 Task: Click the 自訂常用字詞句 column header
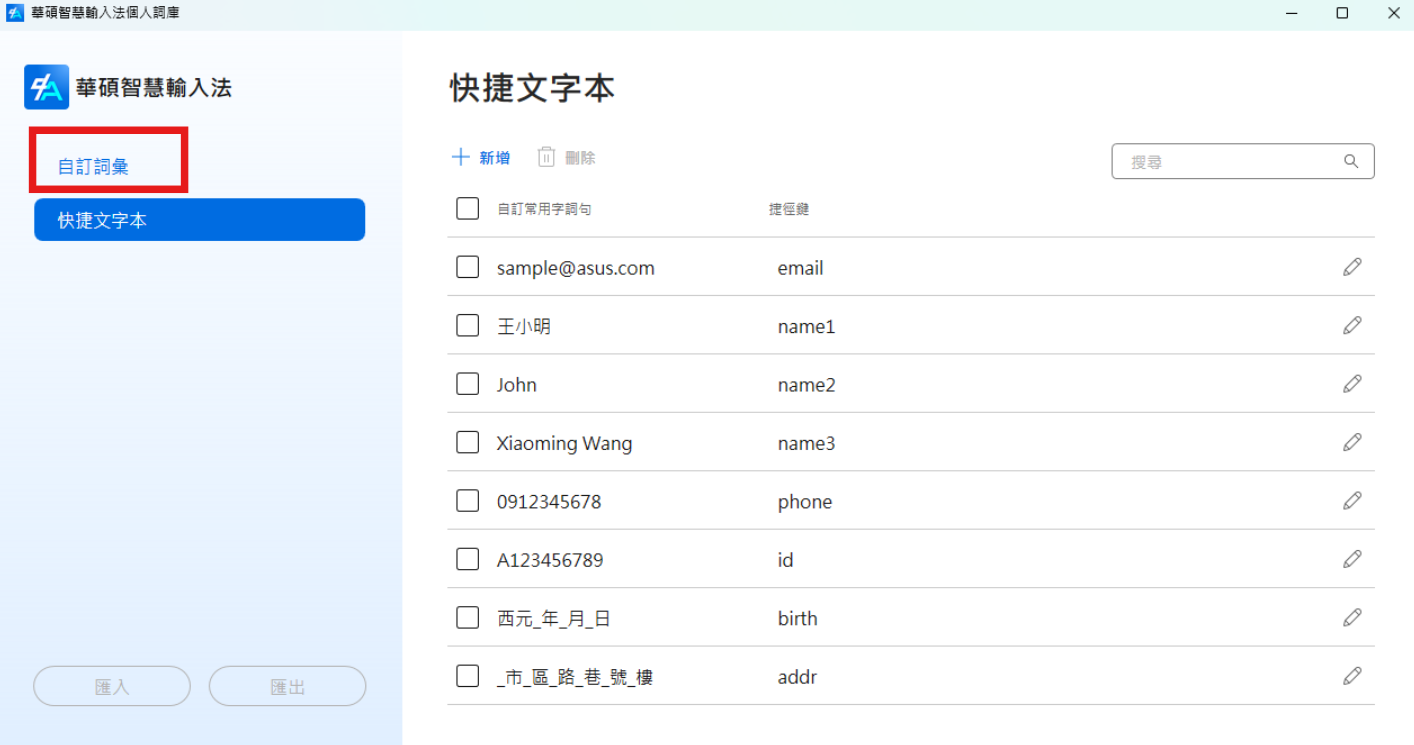[544, 209]
